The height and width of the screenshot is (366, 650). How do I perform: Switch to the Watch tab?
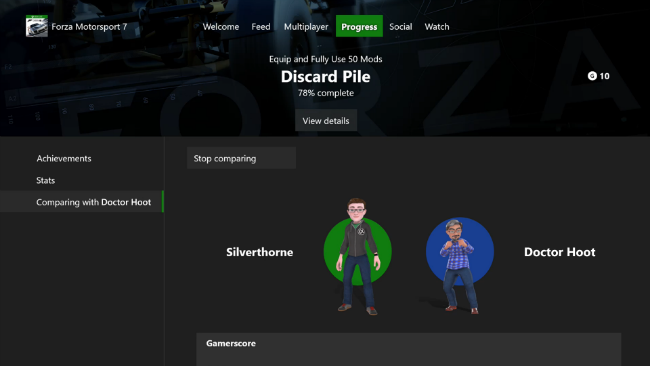click(437, 27)
